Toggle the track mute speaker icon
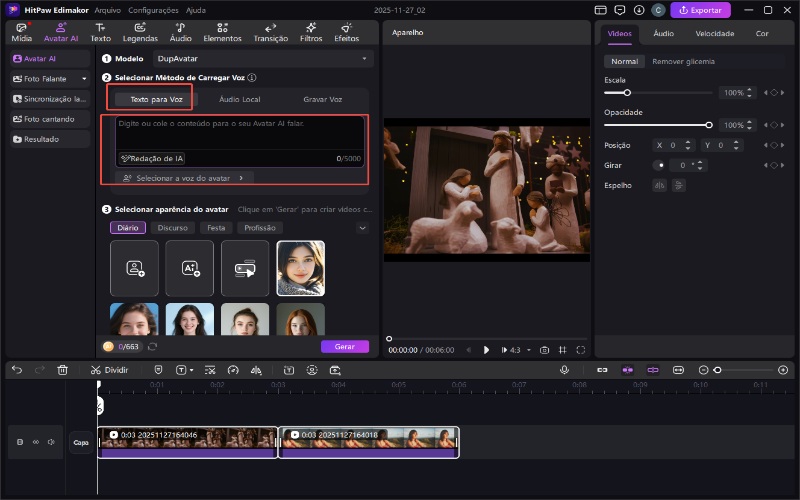The height and width of the screenshot is (500, 800). coord(51,442)
